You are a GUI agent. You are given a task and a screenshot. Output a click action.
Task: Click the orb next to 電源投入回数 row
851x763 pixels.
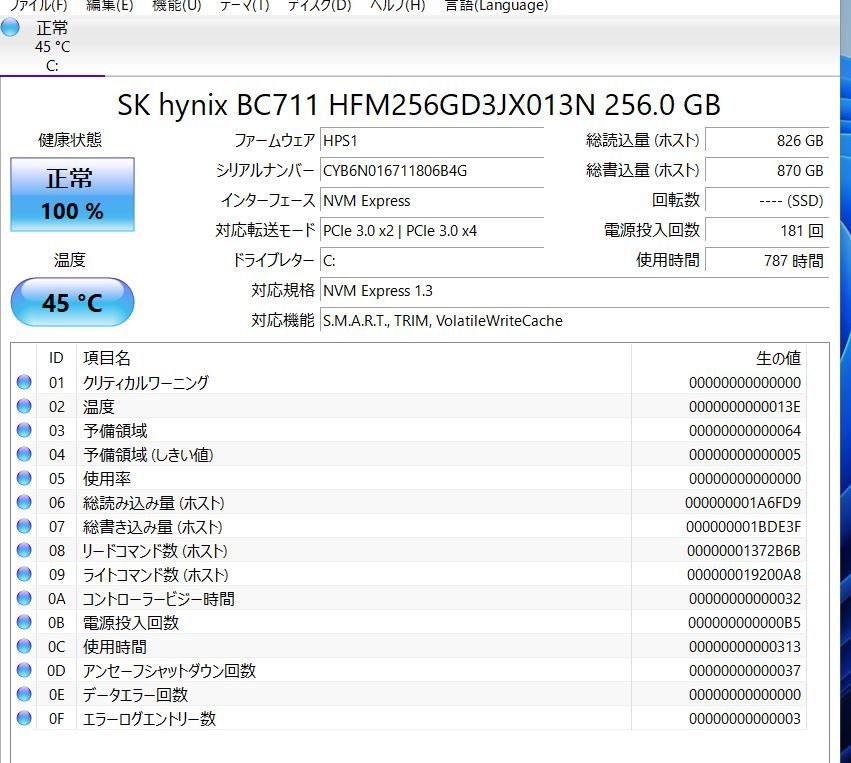click(x=25, y=623)
